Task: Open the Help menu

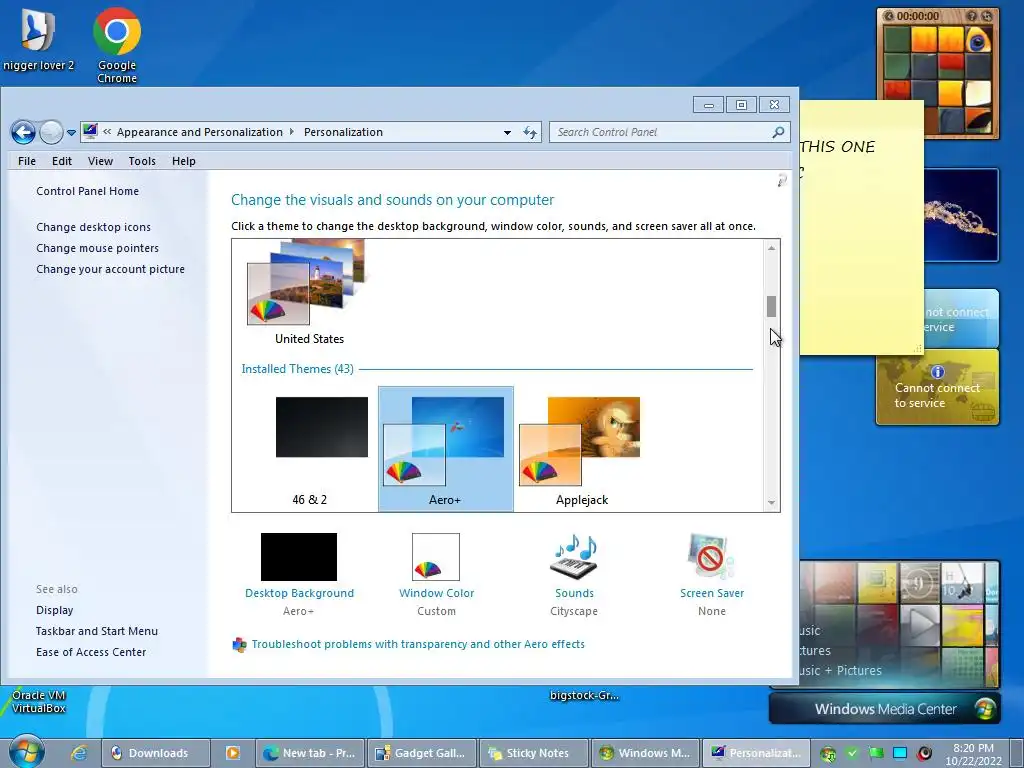Action: (184, 161)
